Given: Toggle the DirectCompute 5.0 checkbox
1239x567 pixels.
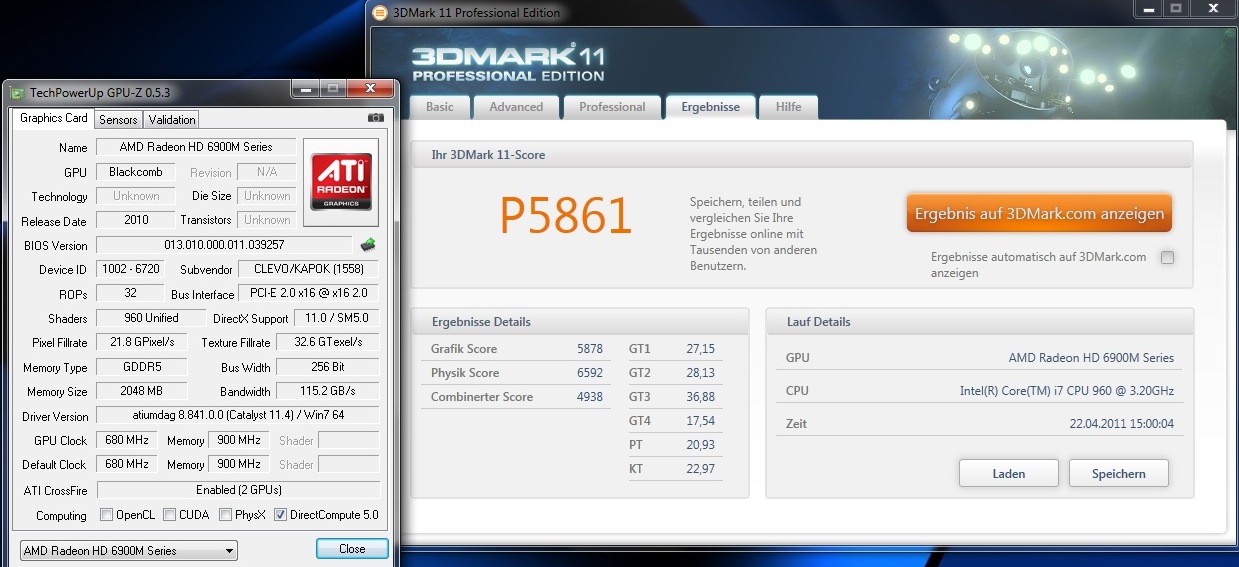Looking at the screenshot, I should [281, 515].
